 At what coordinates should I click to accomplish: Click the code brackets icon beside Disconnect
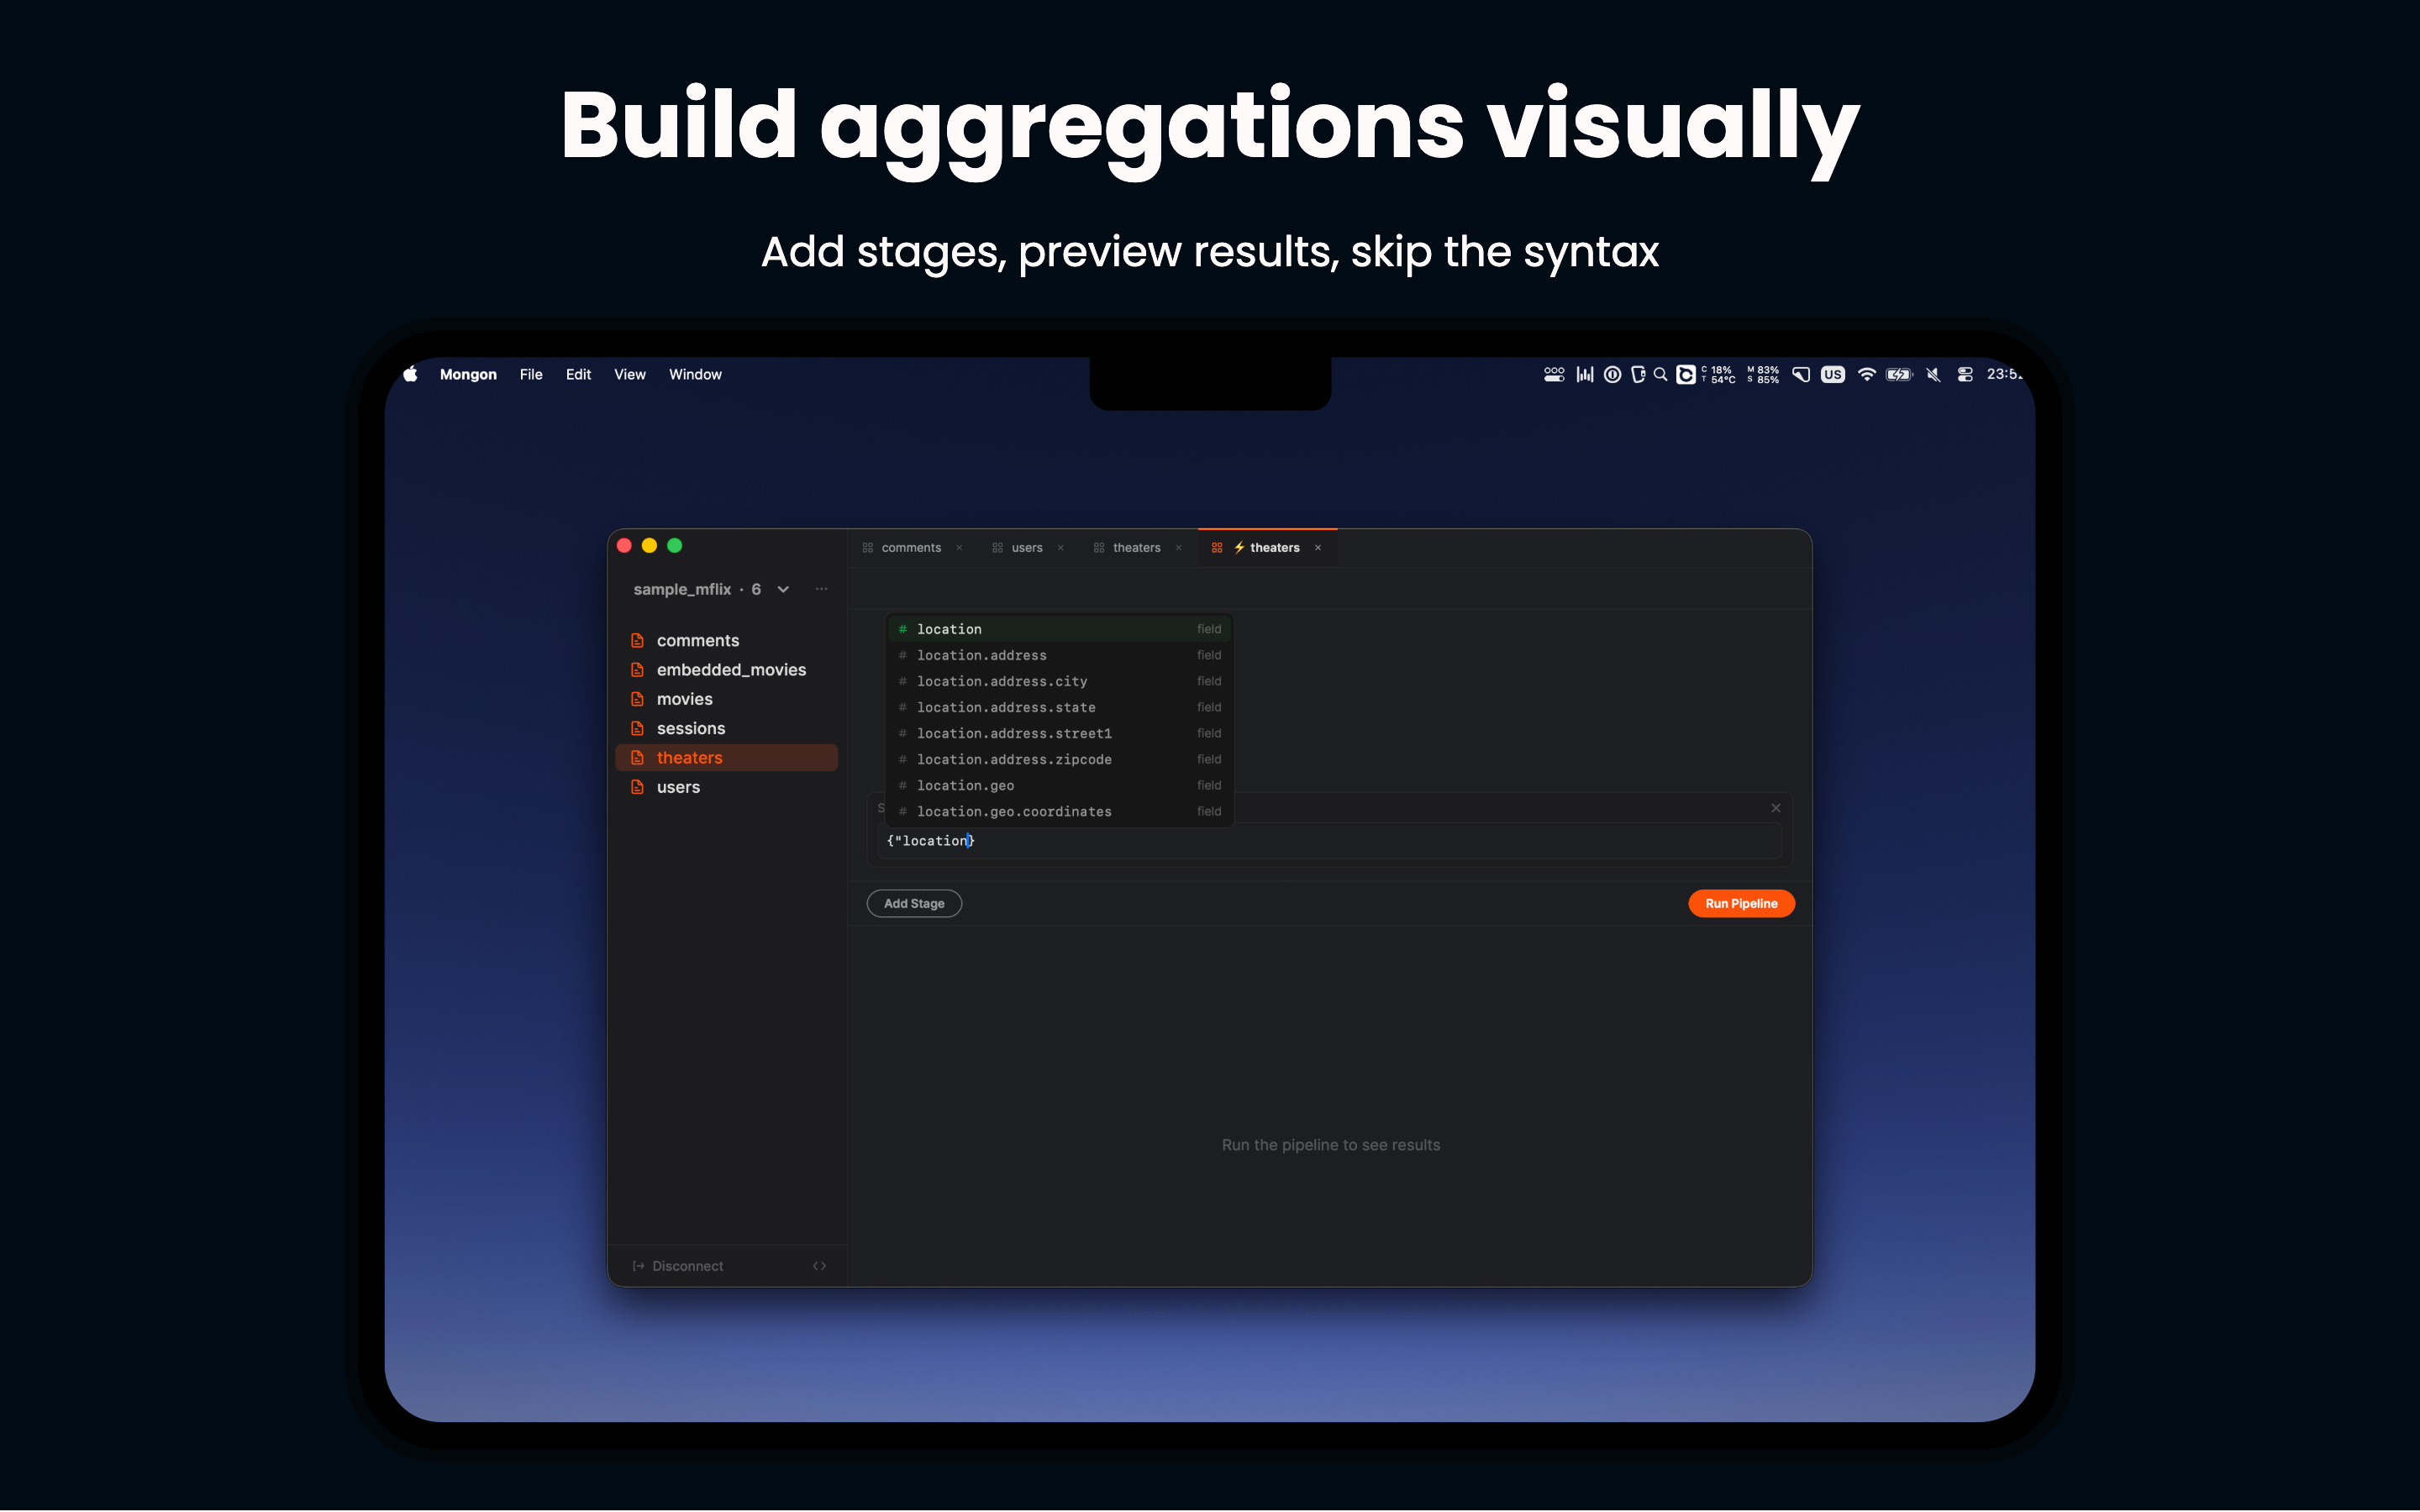coord(819,1266)
